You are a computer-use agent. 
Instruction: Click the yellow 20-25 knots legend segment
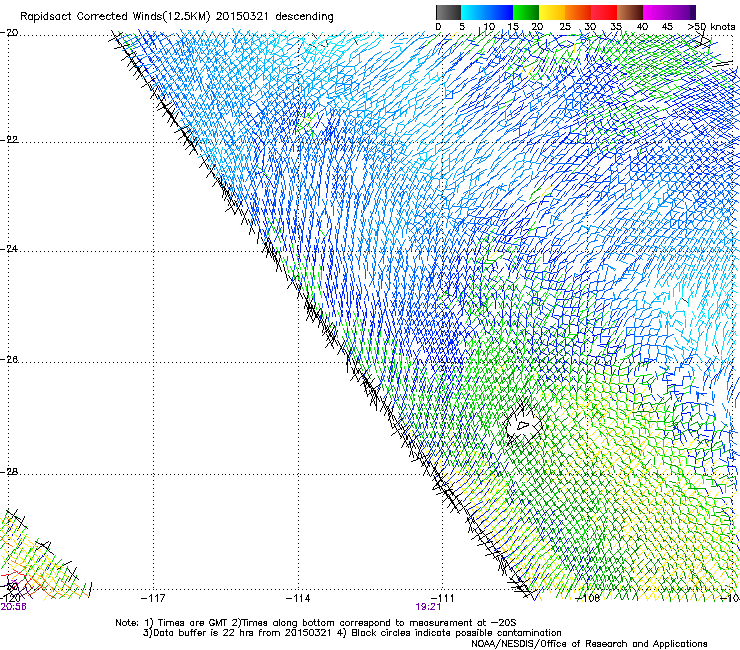tap(552, 12)
